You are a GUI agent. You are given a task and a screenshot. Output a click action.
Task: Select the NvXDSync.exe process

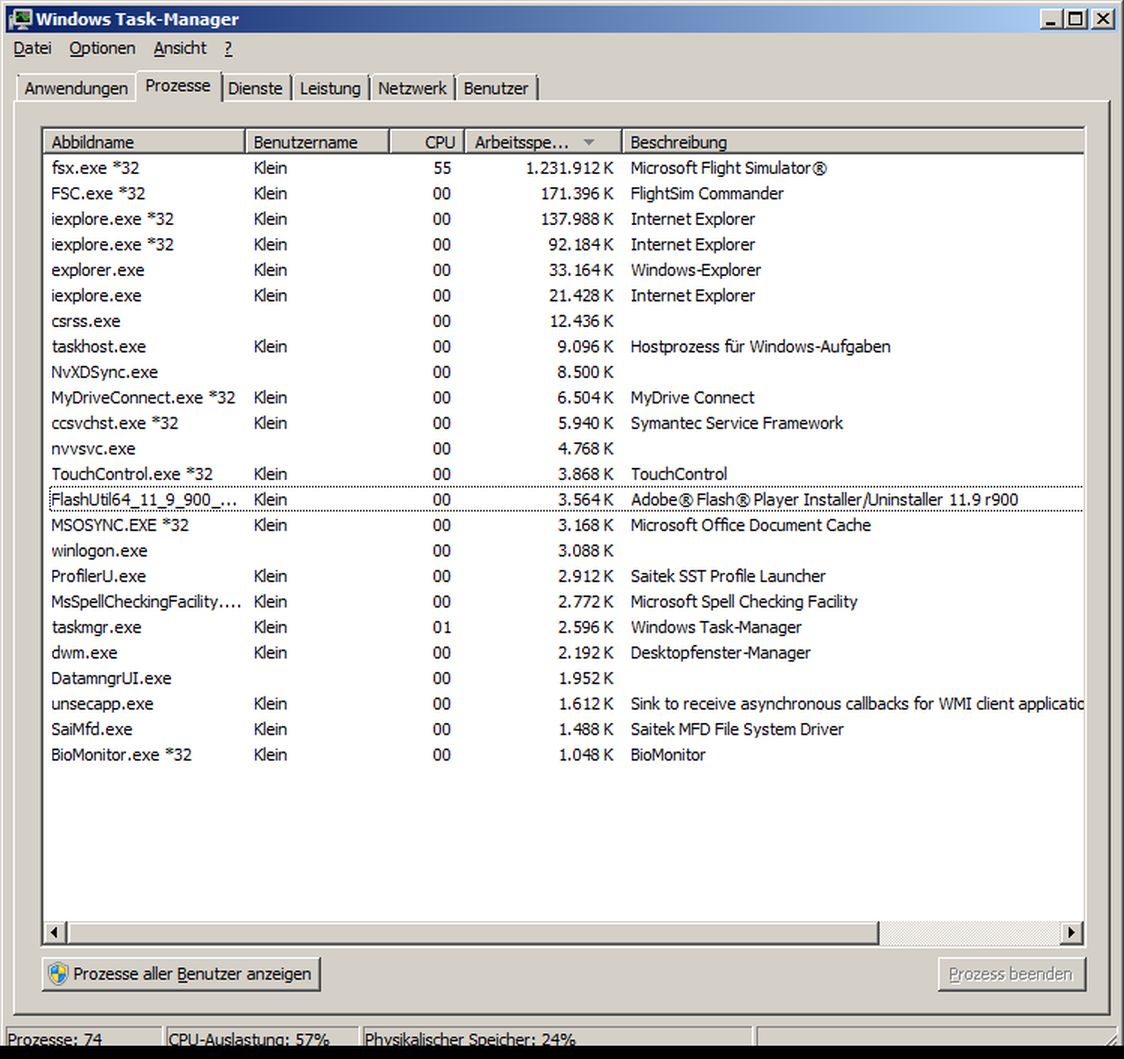pyautogui.click(x=563, y=372)
